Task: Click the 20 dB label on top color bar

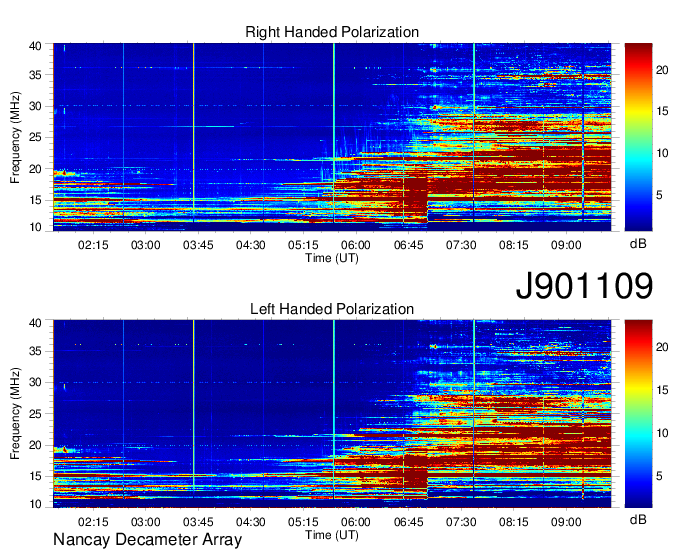Action: 662,70
